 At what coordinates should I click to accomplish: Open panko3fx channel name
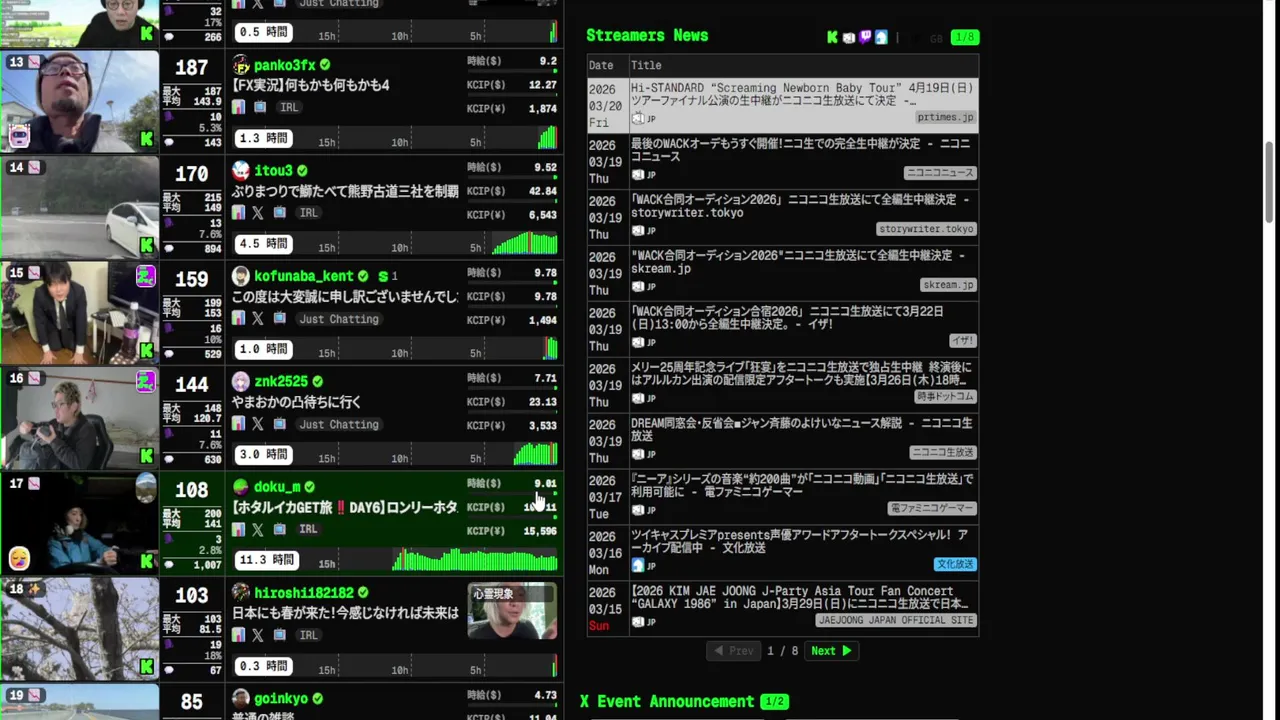click(284, 65)
